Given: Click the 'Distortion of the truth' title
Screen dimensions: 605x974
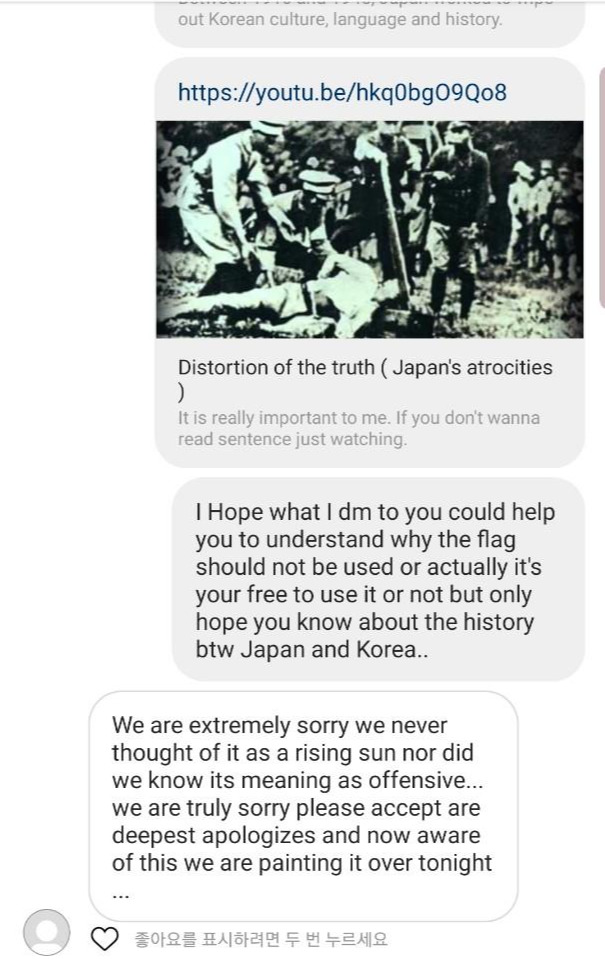Looking at the screenshot, I should pos(365,378).
